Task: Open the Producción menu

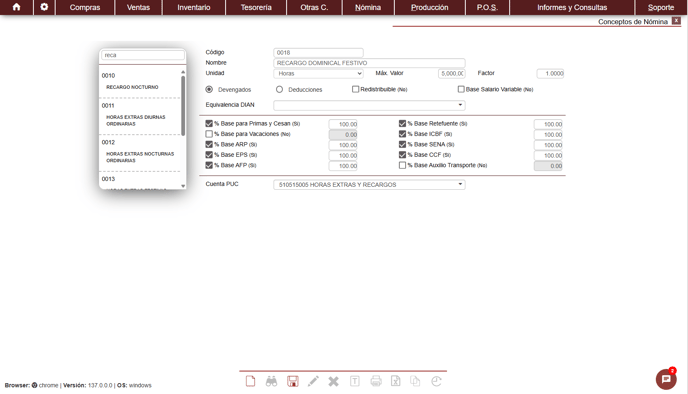Action: tap(430, 7)
